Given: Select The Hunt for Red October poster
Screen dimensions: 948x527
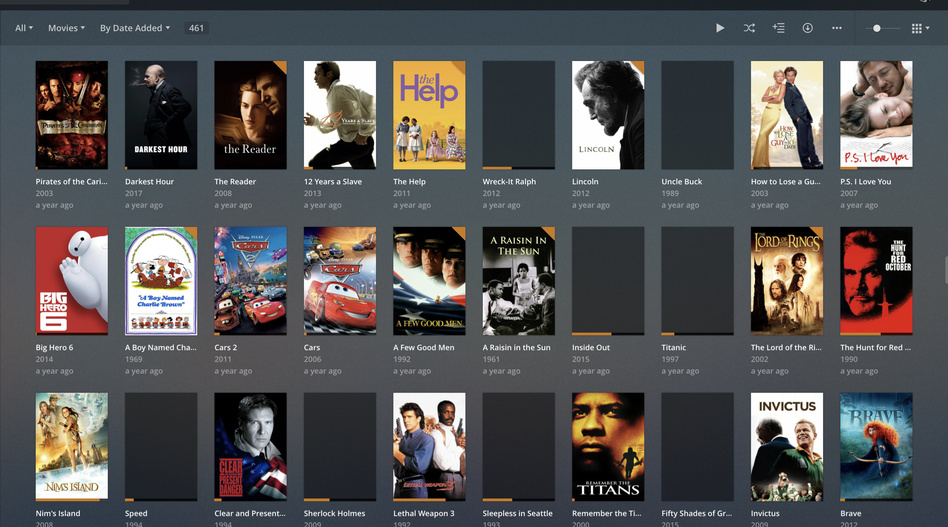Looking at the screenshot, I should 876,281.
